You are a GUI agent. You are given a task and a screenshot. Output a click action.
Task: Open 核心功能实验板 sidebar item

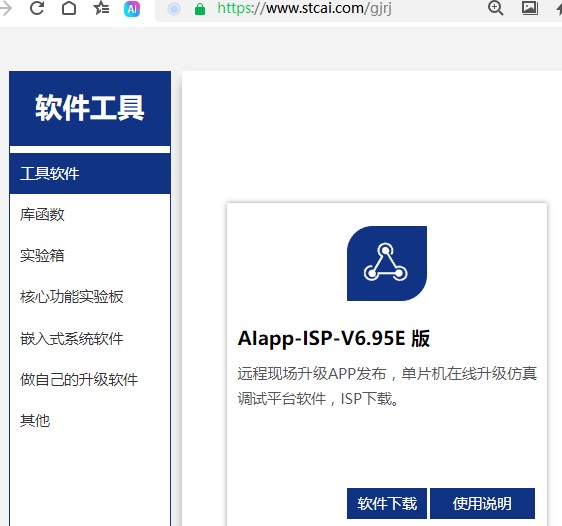click(90, 297)
